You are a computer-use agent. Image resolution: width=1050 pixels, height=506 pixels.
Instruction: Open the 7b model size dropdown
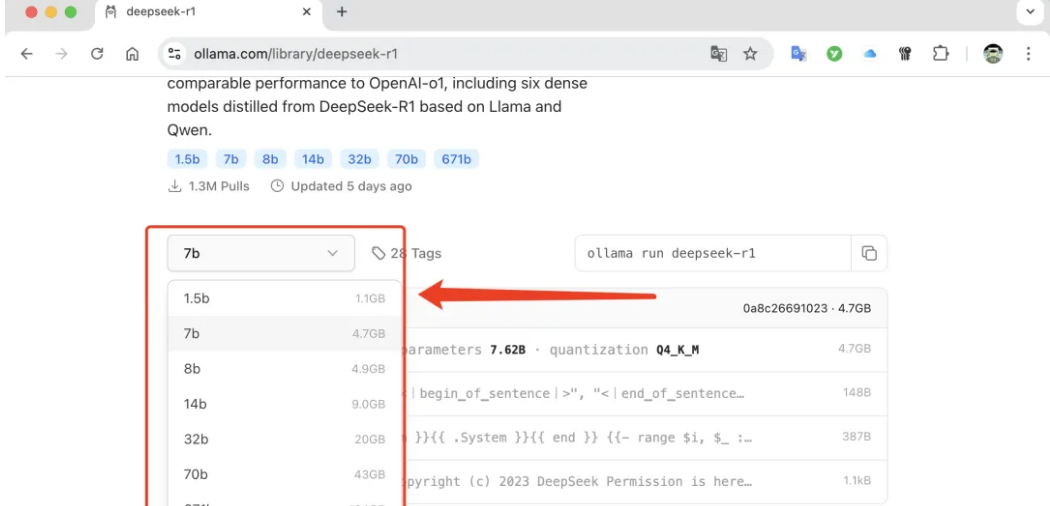[261, 254]
